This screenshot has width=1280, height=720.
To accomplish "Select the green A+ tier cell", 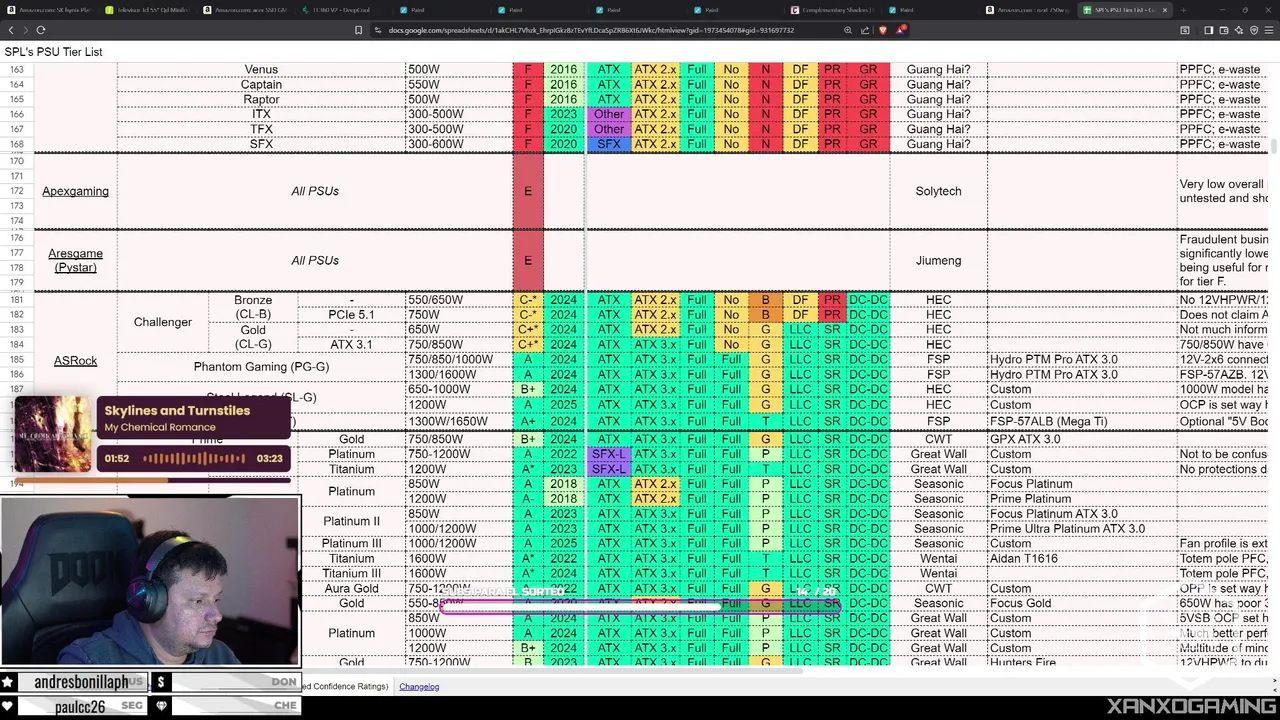I will pyautogui.click(x=528, y=422).
